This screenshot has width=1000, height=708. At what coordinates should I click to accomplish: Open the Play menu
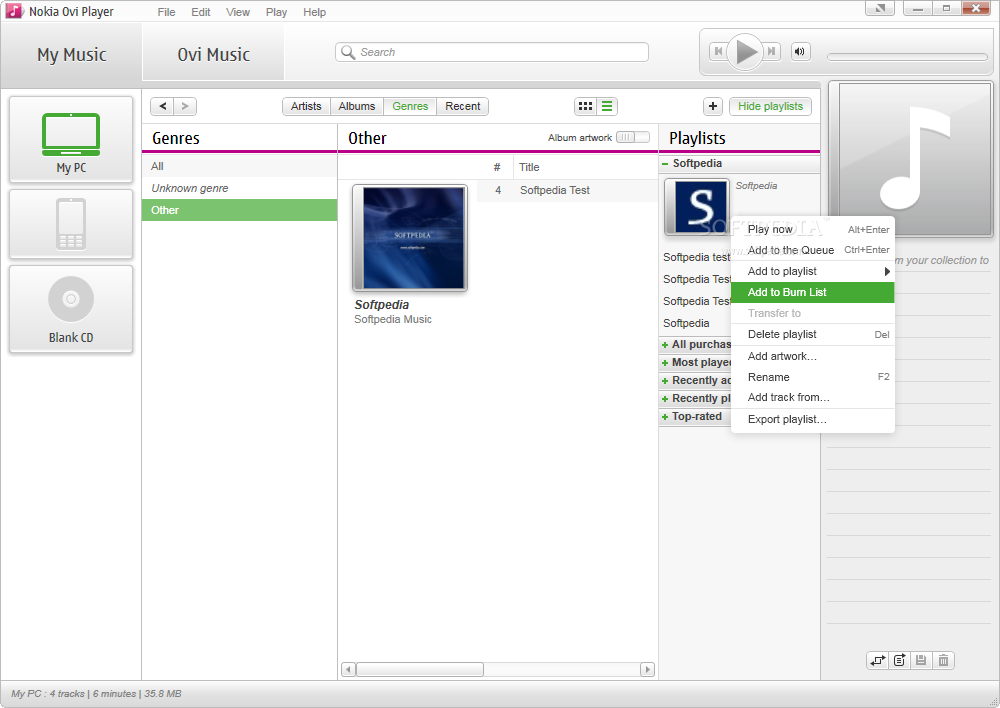coord(276,12)
